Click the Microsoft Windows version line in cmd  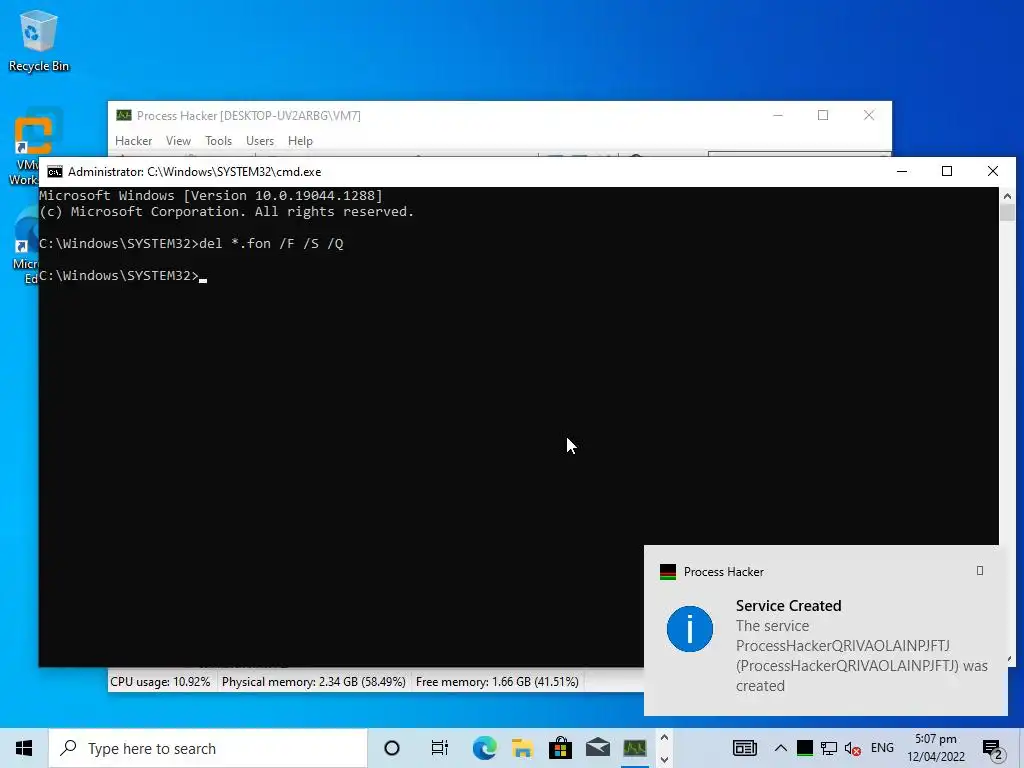pyautogui.click(x=211, y=195)
